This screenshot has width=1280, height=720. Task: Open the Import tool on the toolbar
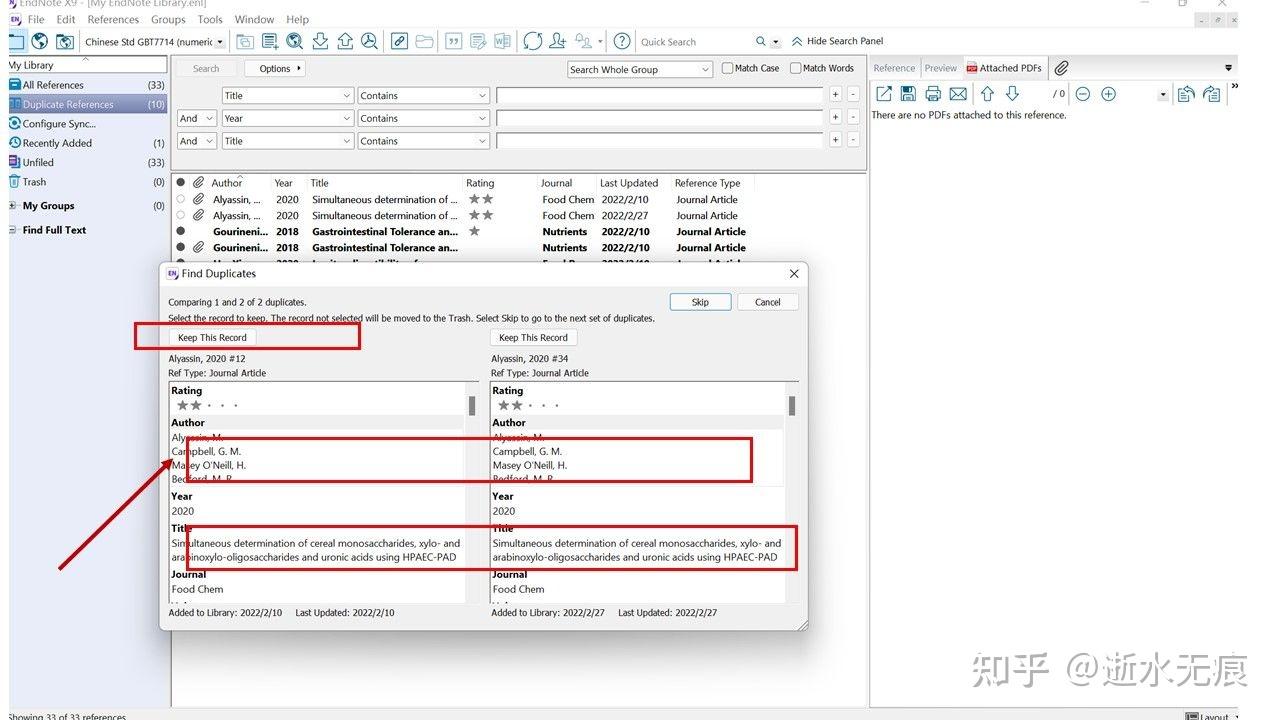[320, 41]
